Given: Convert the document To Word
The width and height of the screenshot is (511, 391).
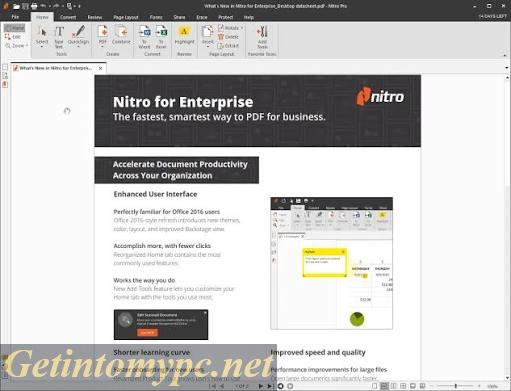Looking at the screenshot, I should click(x=144, y=37).
